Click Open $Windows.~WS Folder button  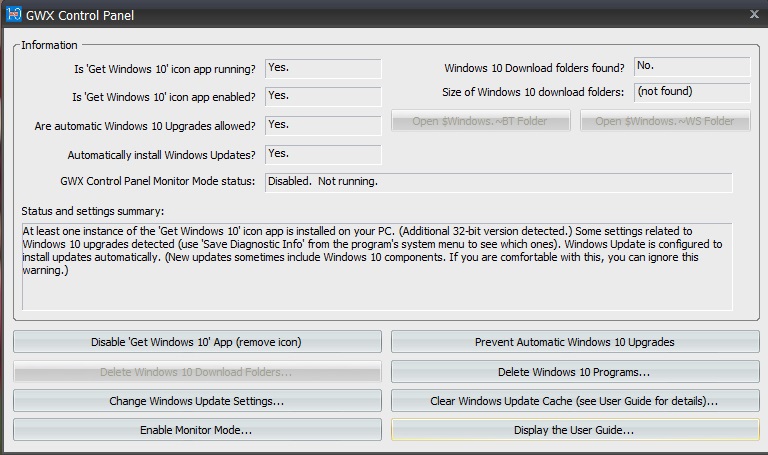click(x=664, y=121)
